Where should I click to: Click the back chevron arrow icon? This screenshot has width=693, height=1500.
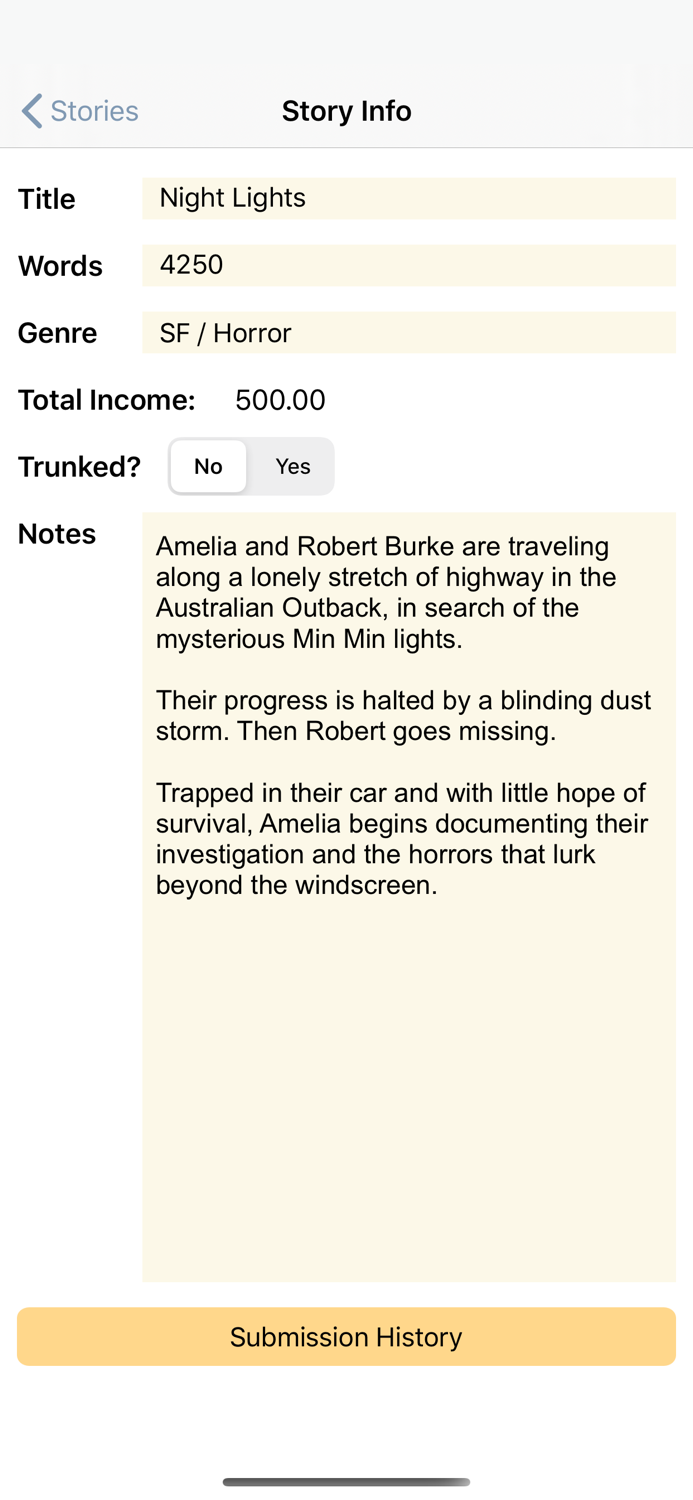(x=30, y=110)
